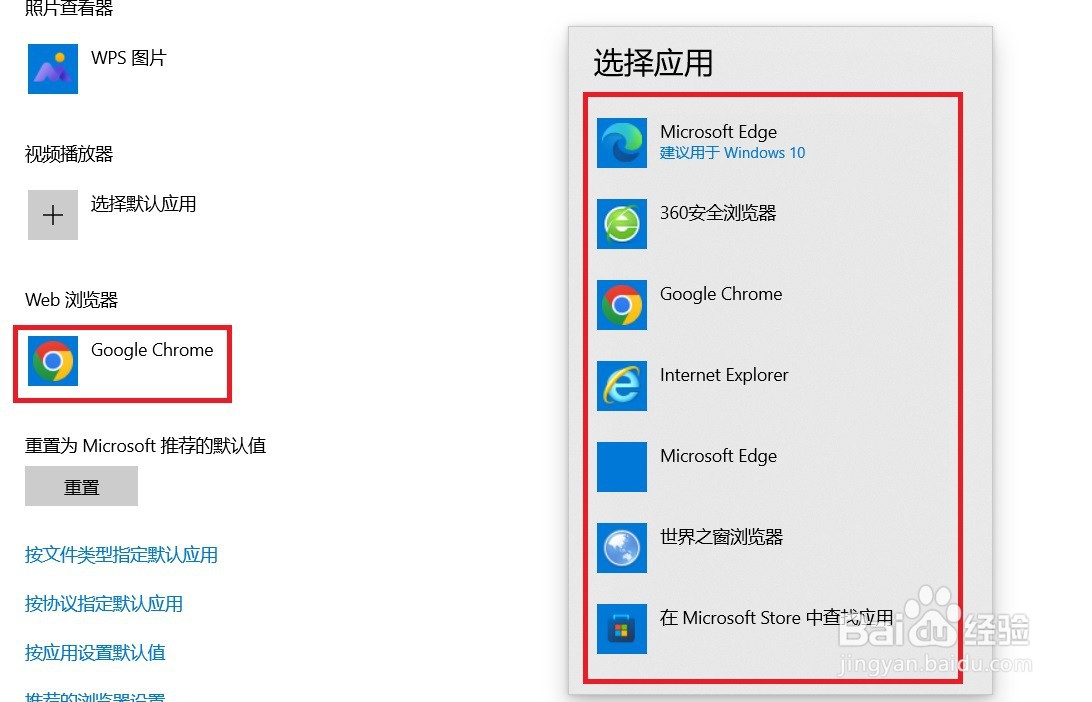The image size is (1092, 702).
Task: Choose the 在 Microsoft Store 中查找应用 entry
Action: click(776, 618)
